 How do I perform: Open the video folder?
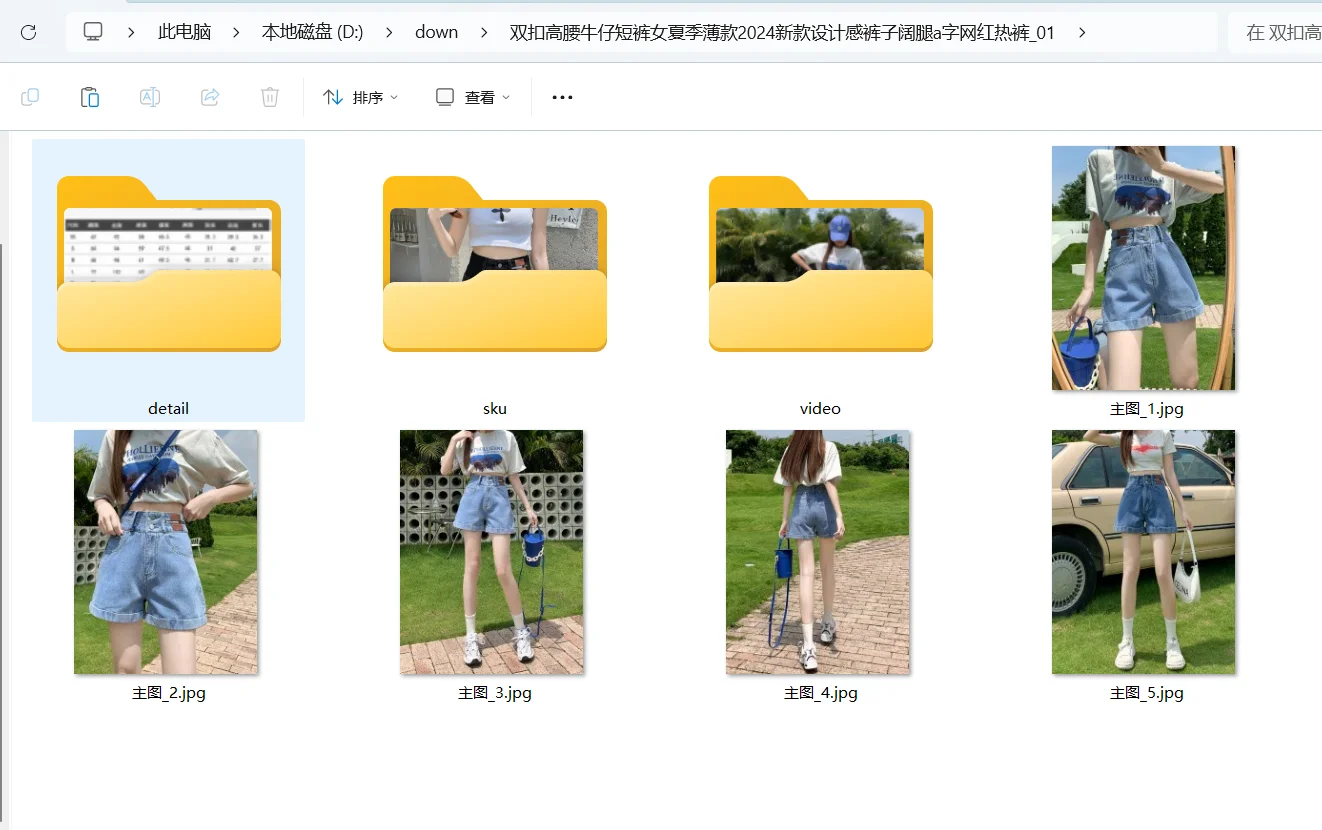(820, 265)
